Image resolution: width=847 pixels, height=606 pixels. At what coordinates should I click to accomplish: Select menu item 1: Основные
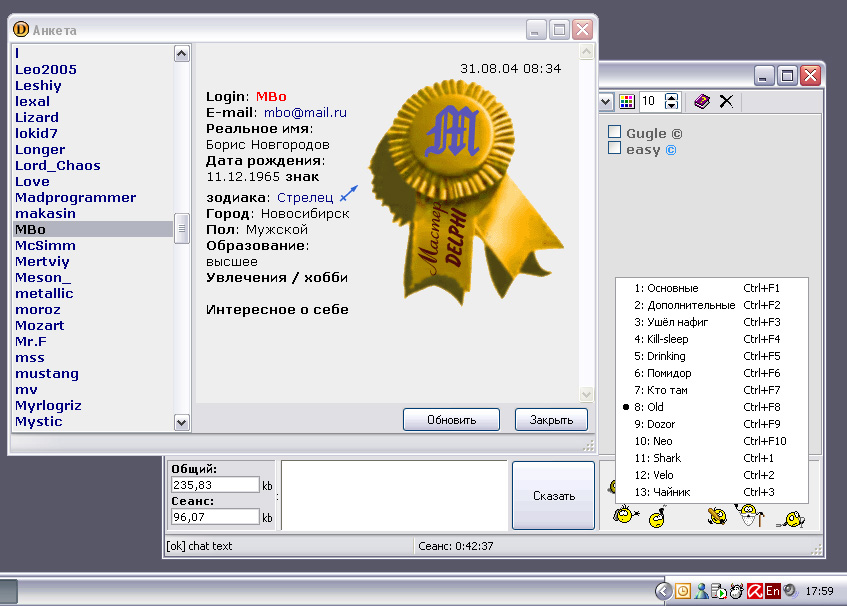(711, 288)
